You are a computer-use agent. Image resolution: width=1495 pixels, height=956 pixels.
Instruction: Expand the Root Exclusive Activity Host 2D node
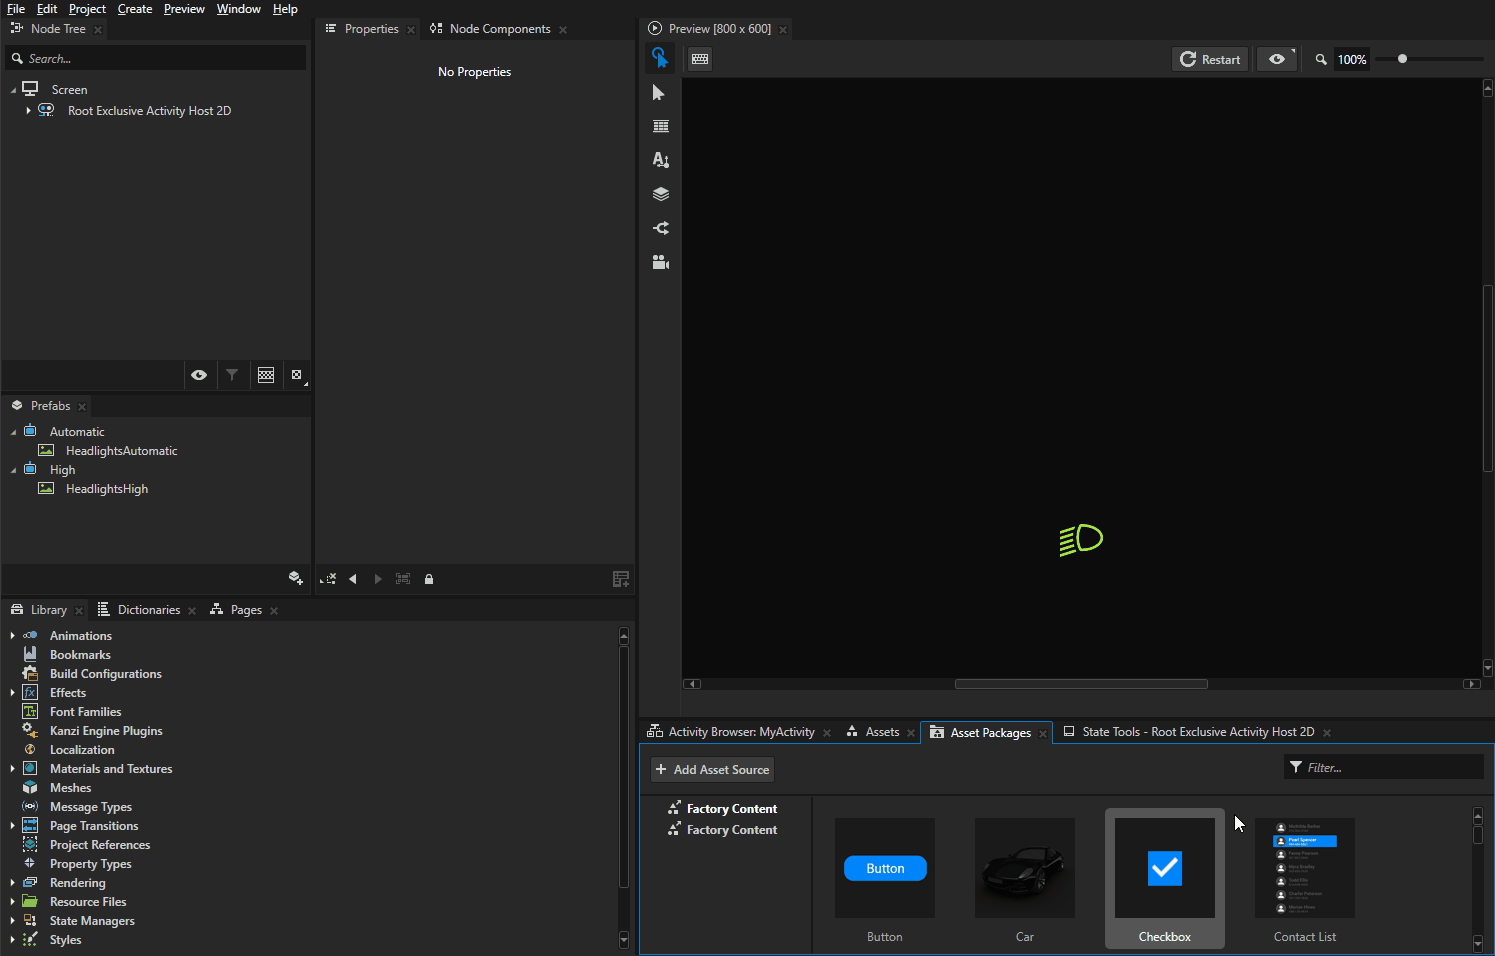(27, 110)
